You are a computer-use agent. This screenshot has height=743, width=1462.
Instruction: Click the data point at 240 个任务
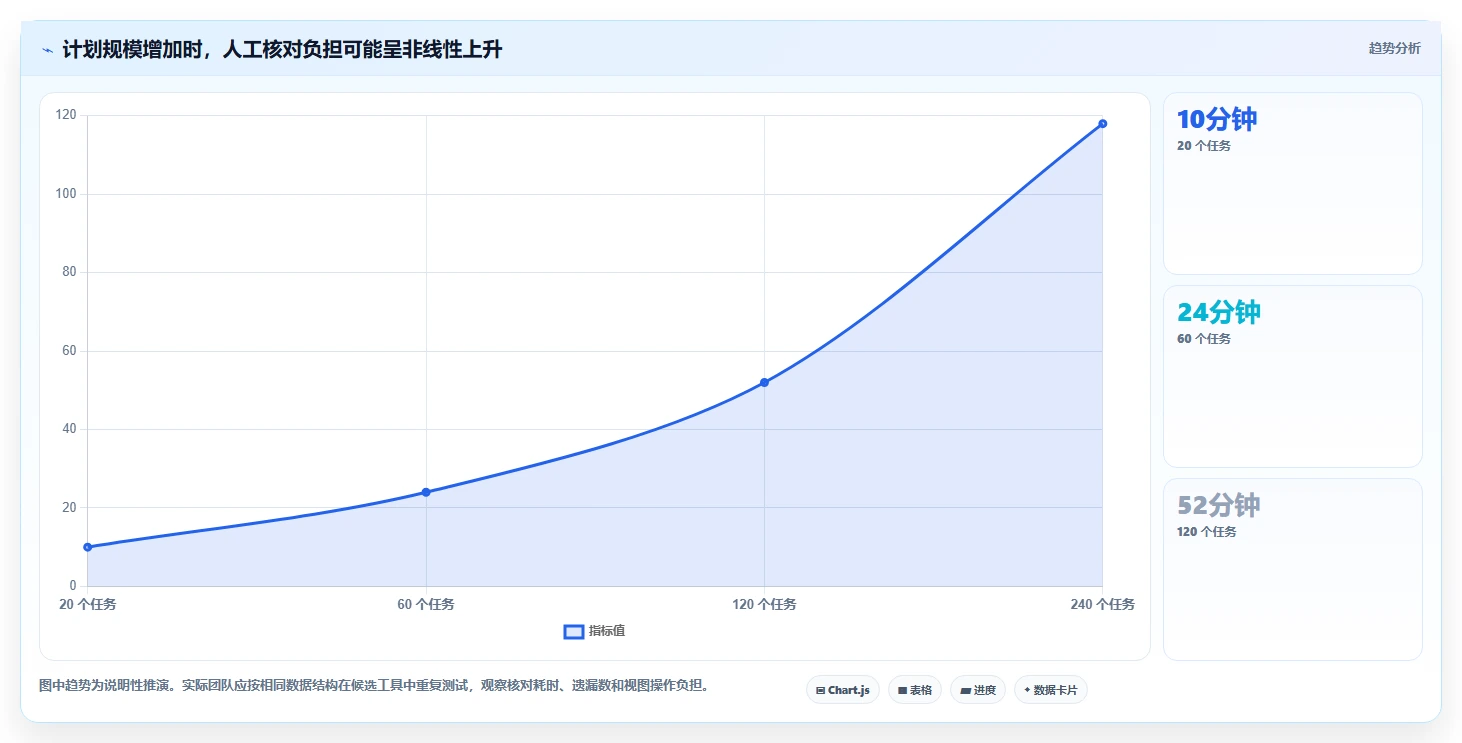[1102, 124]
